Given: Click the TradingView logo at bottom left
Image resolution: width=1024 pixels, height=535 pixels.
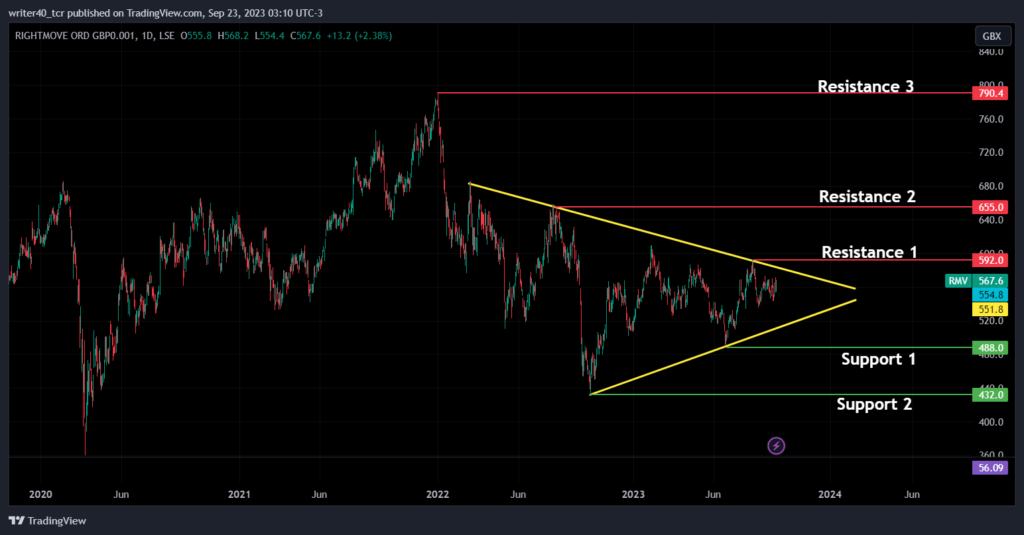Looking at the screenshot, I should click(x=48, y=521).
